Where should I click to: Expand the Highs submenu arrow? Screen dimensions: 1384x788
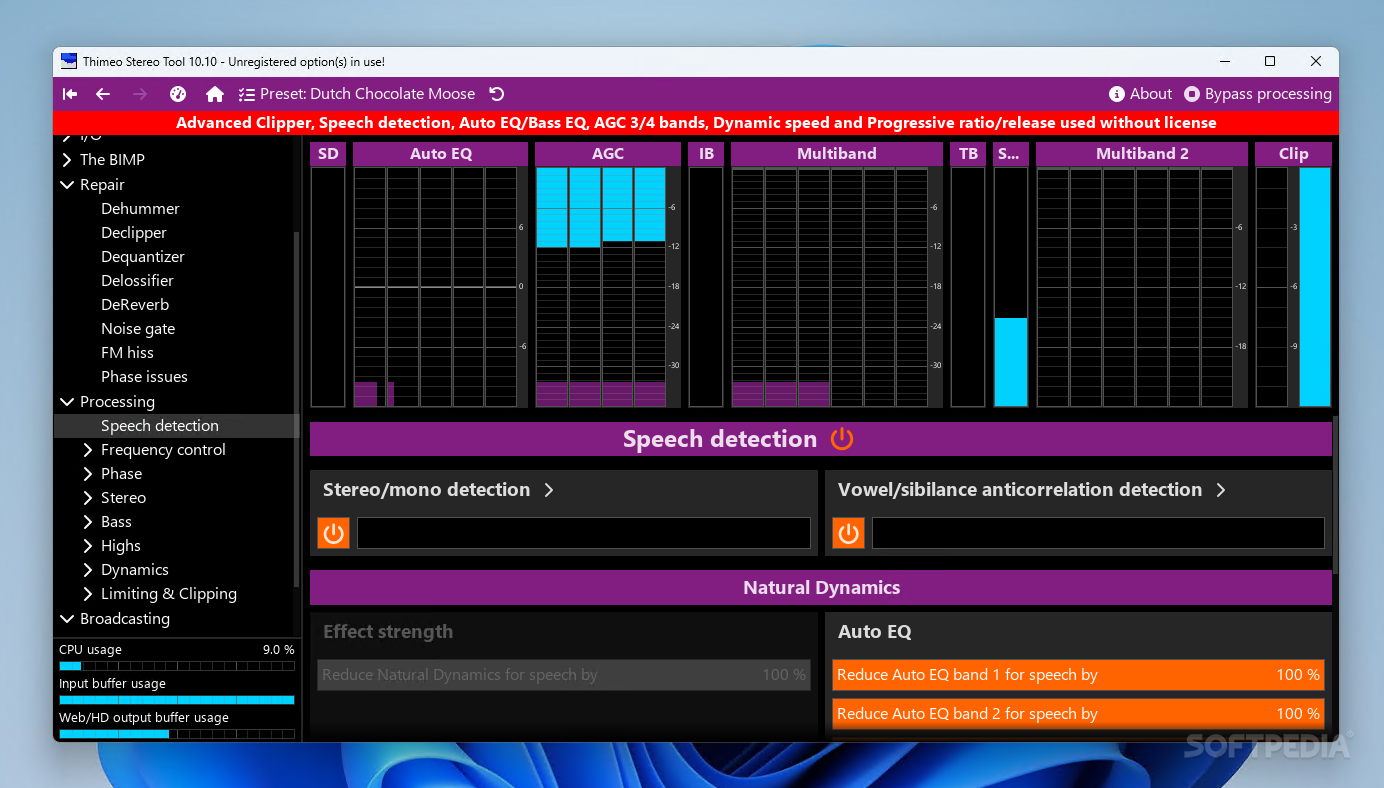pos(88,546)
